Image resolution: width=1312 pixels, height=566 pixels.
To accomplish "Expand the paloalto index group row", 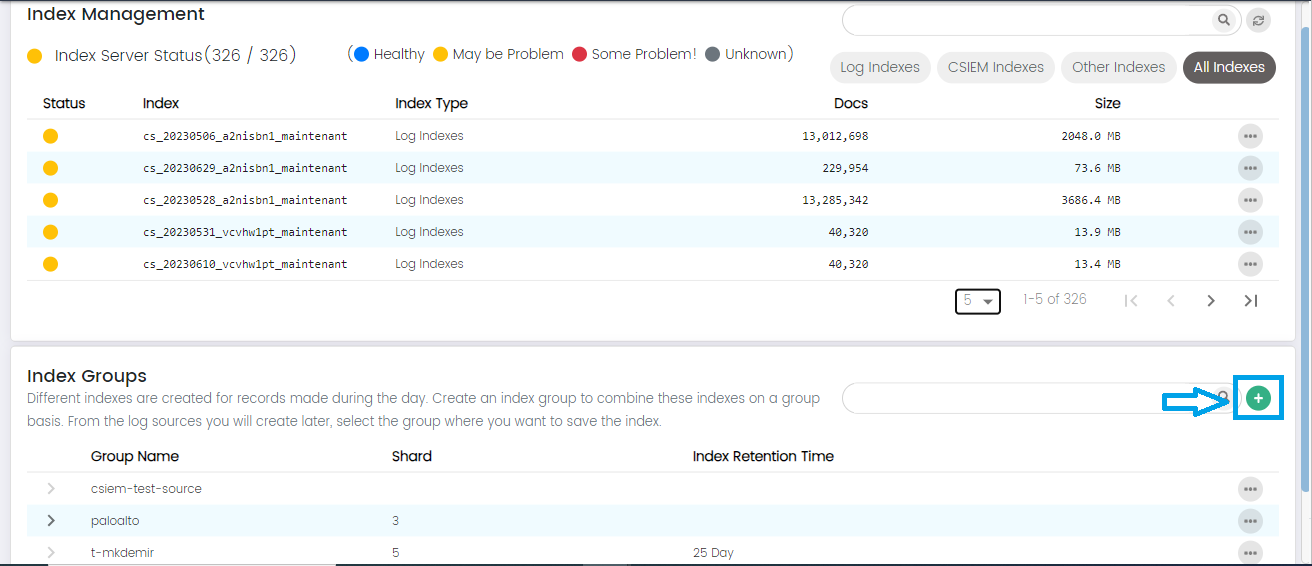I will [x=51, y=521].
